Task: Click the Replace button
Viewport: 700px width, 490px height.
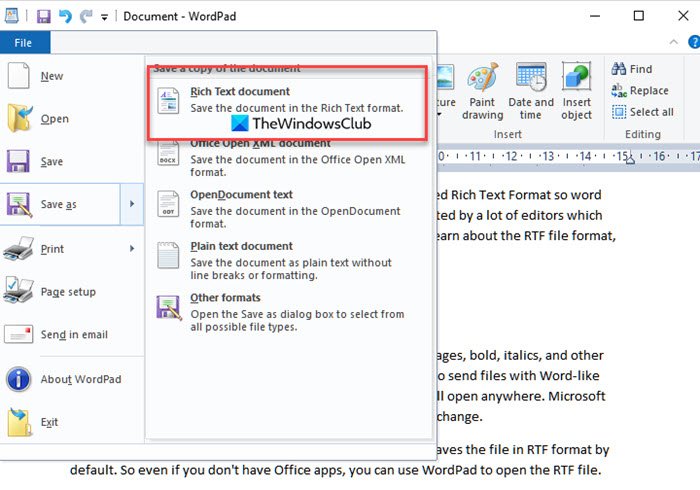Action: pos(640,91)
